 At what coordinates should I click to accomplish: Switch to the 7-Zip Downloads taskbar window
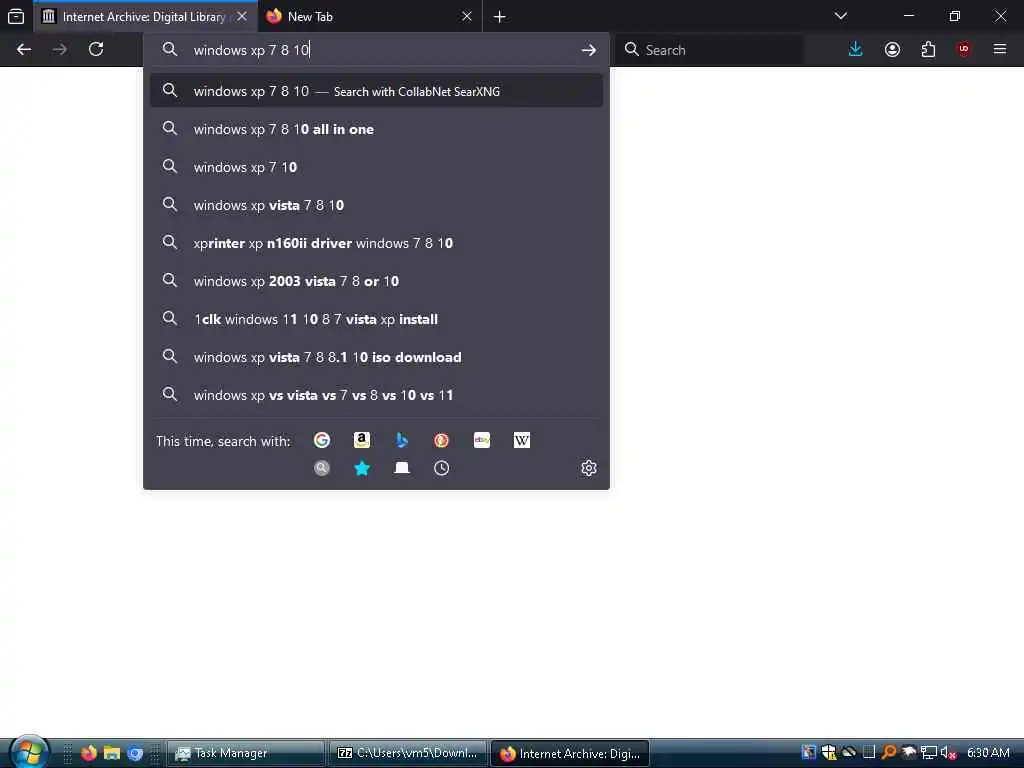[x=408, y=753]
